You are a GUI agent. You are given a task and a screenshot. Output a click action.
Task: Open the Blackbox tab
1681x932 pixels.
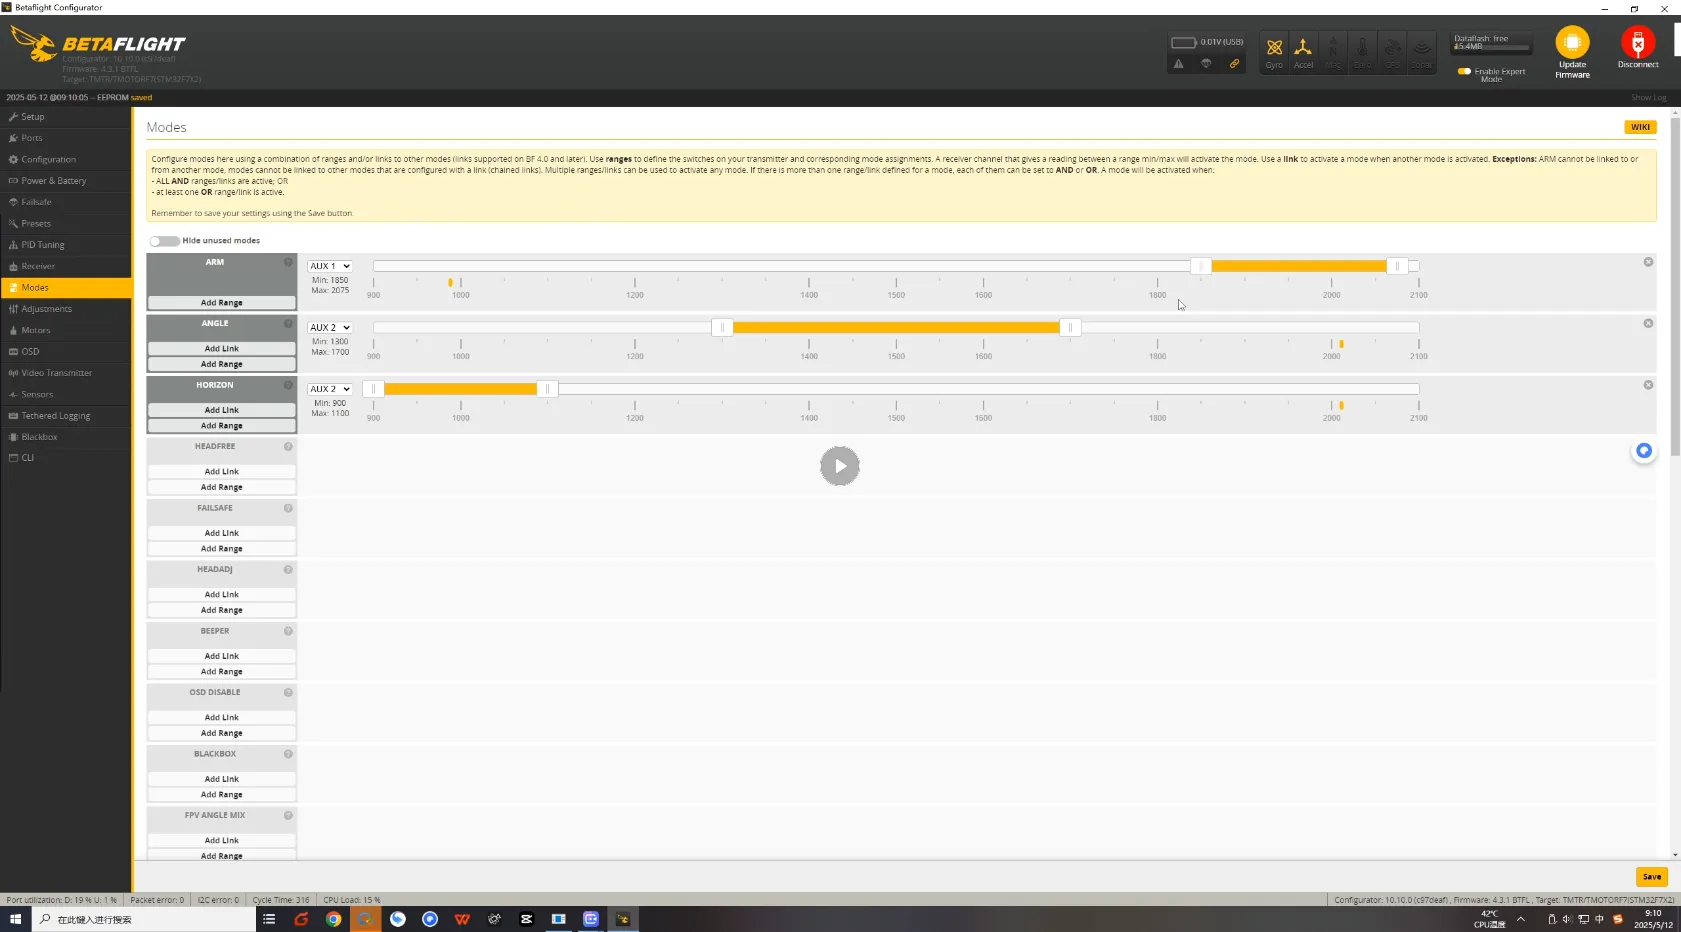(66, 437)
